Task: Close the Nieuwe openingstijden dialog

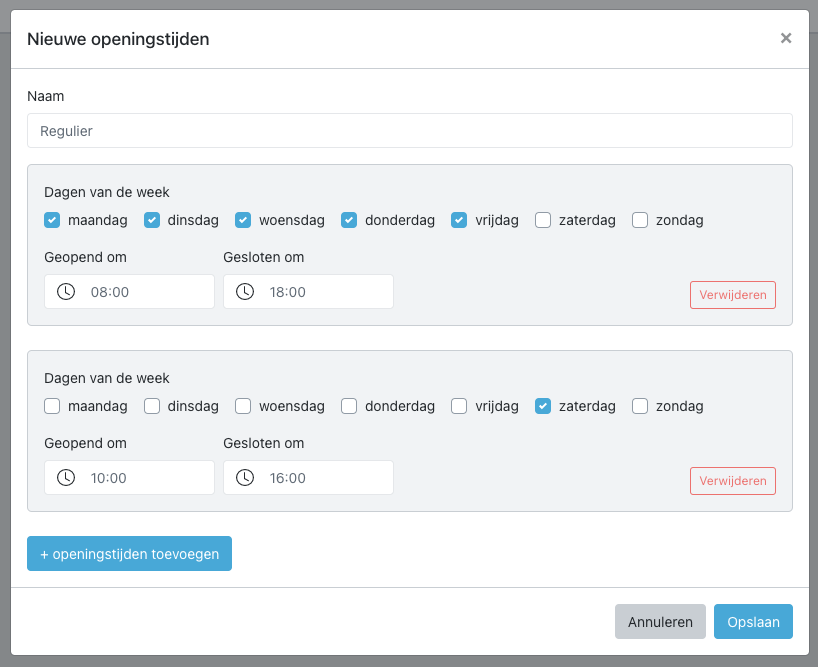Action: coord(786,38)
